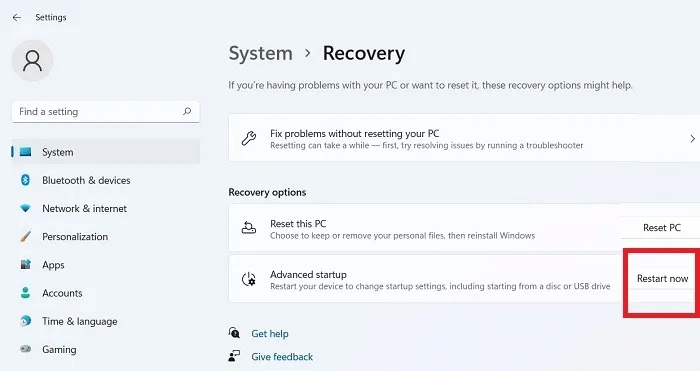Click the Reset PC button

point(661,228)
